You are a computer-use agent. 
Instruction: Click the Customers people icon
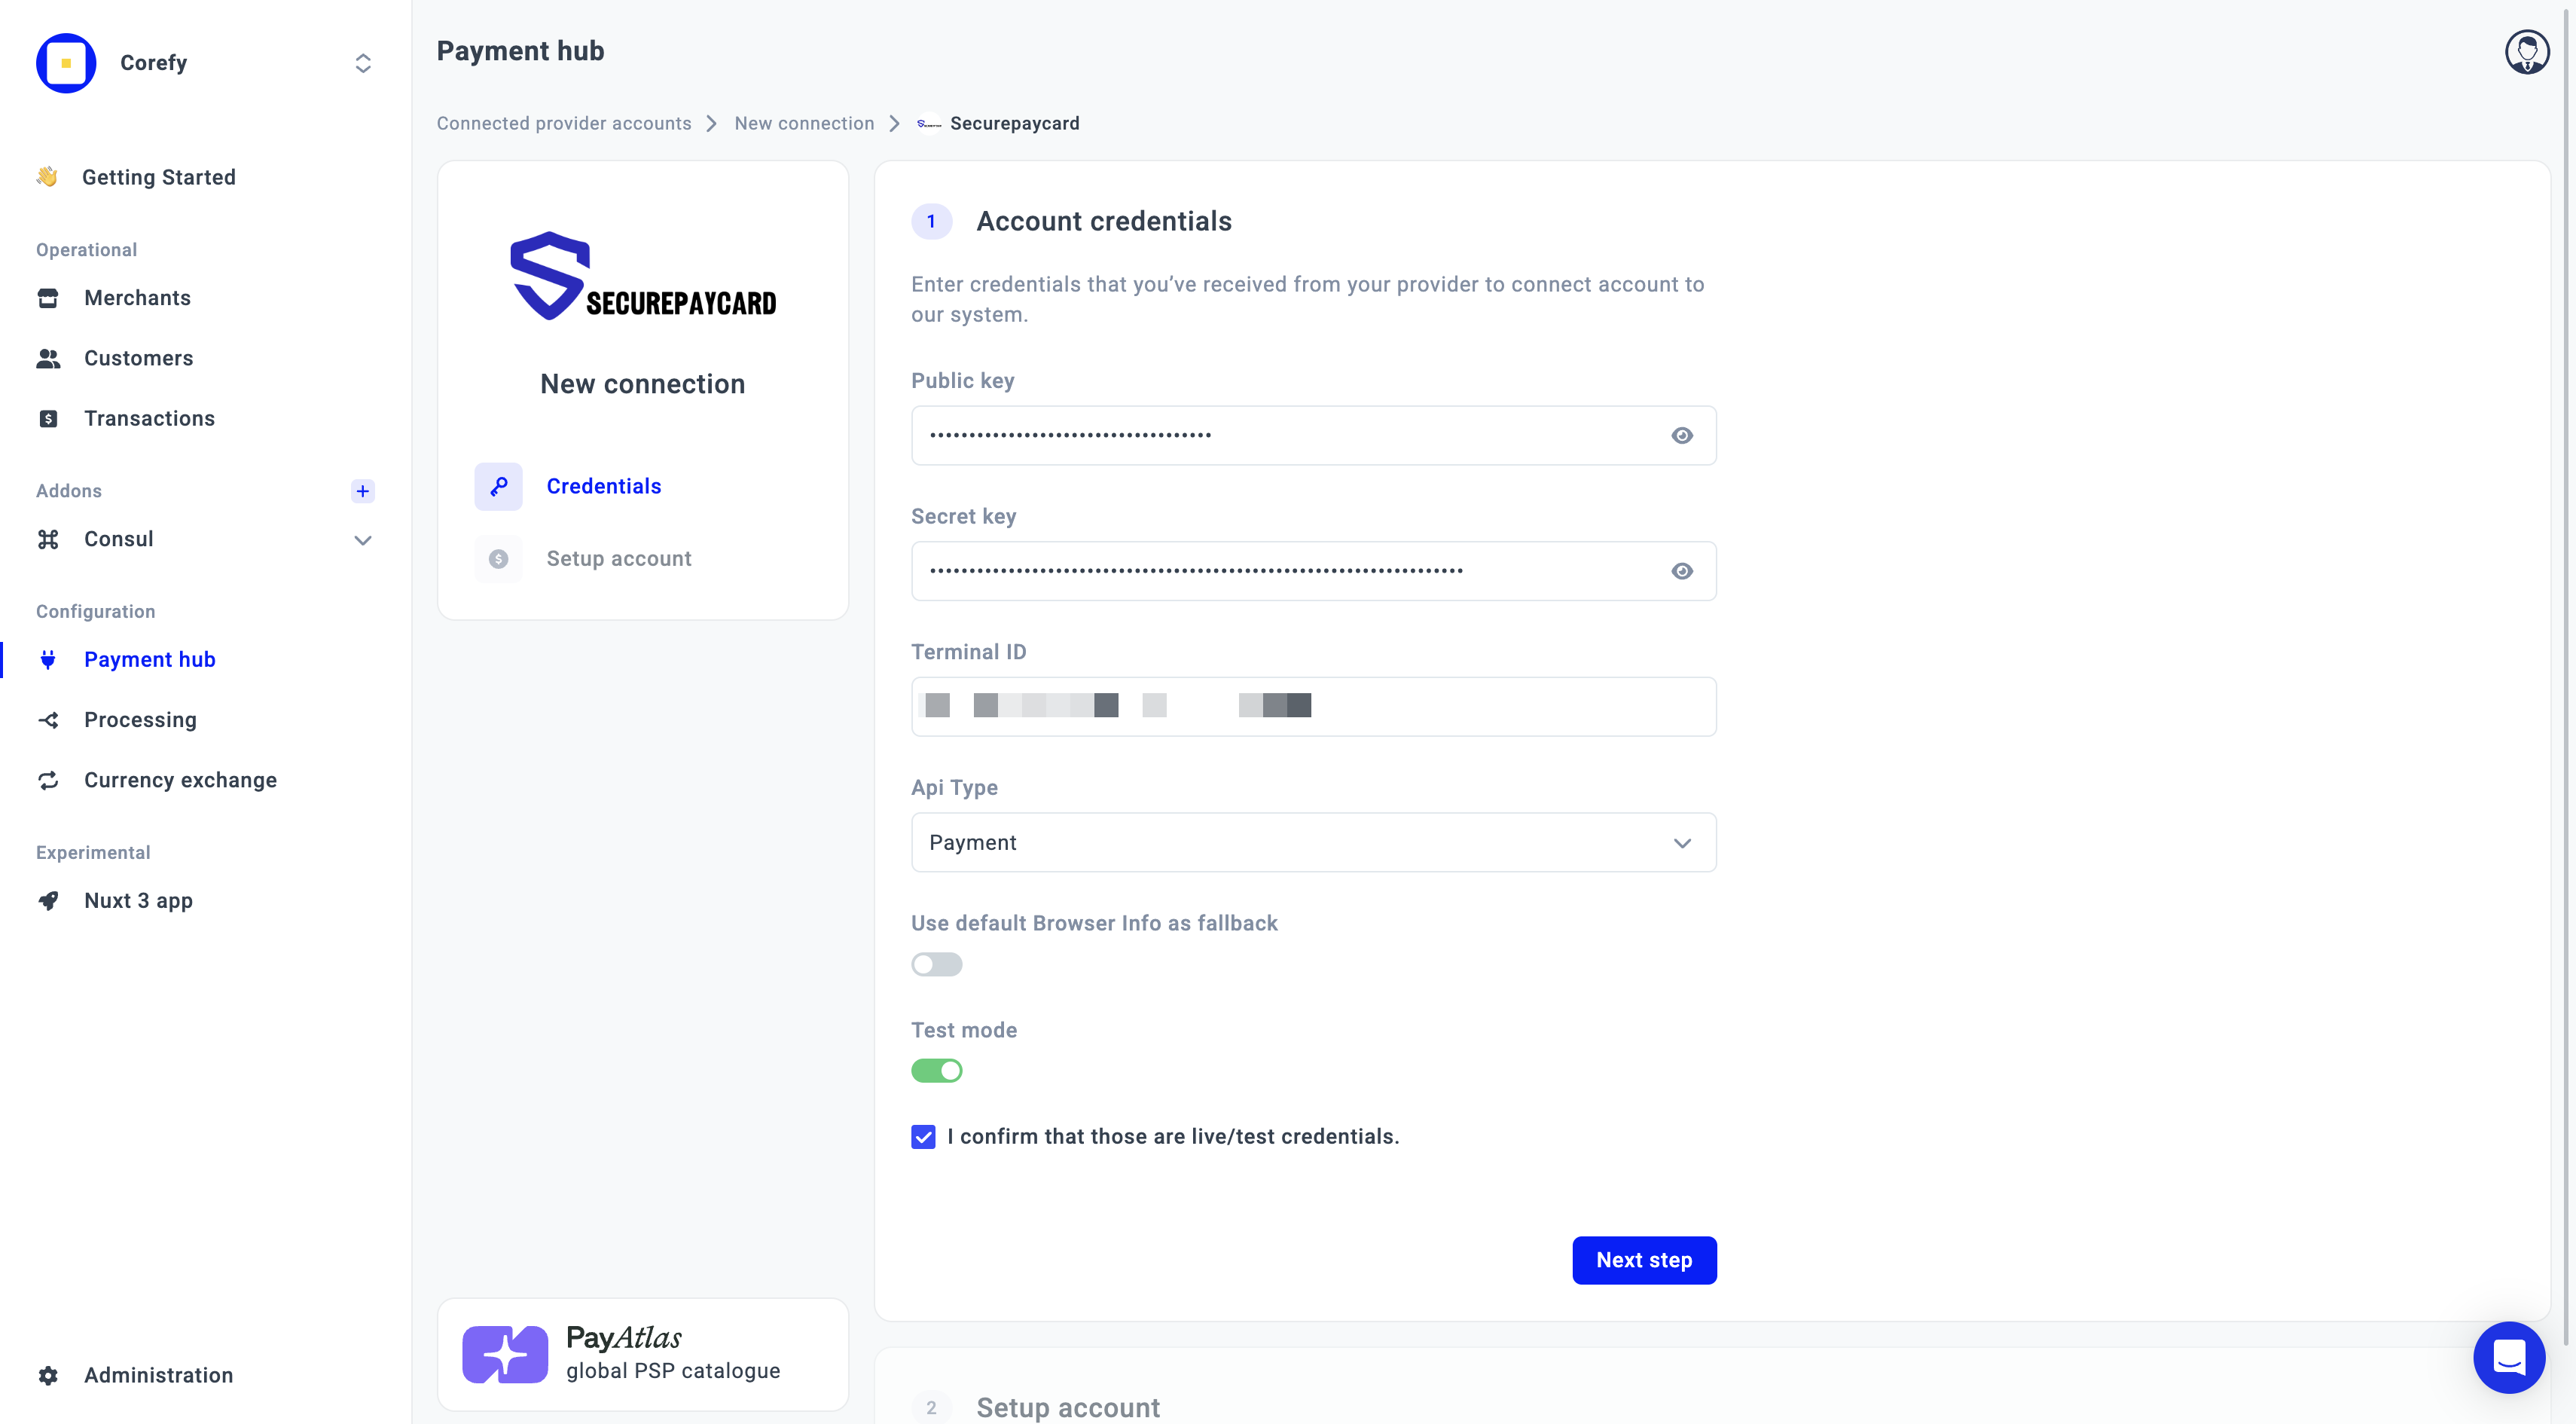click(x=48, y=358)
